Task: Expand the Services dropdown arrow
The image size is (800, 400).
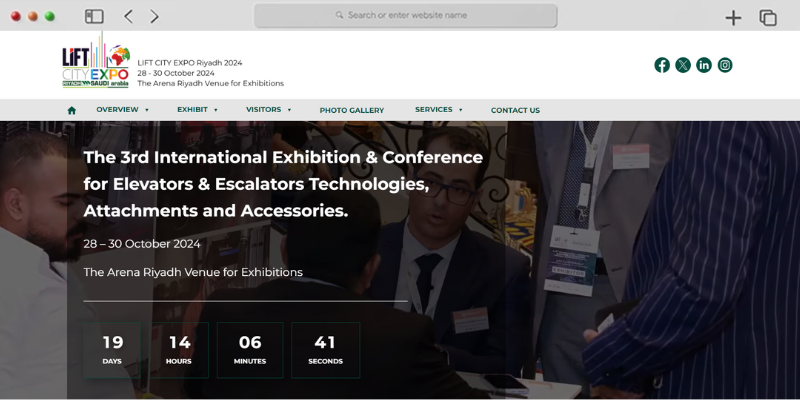Action: tap(461, 110)
